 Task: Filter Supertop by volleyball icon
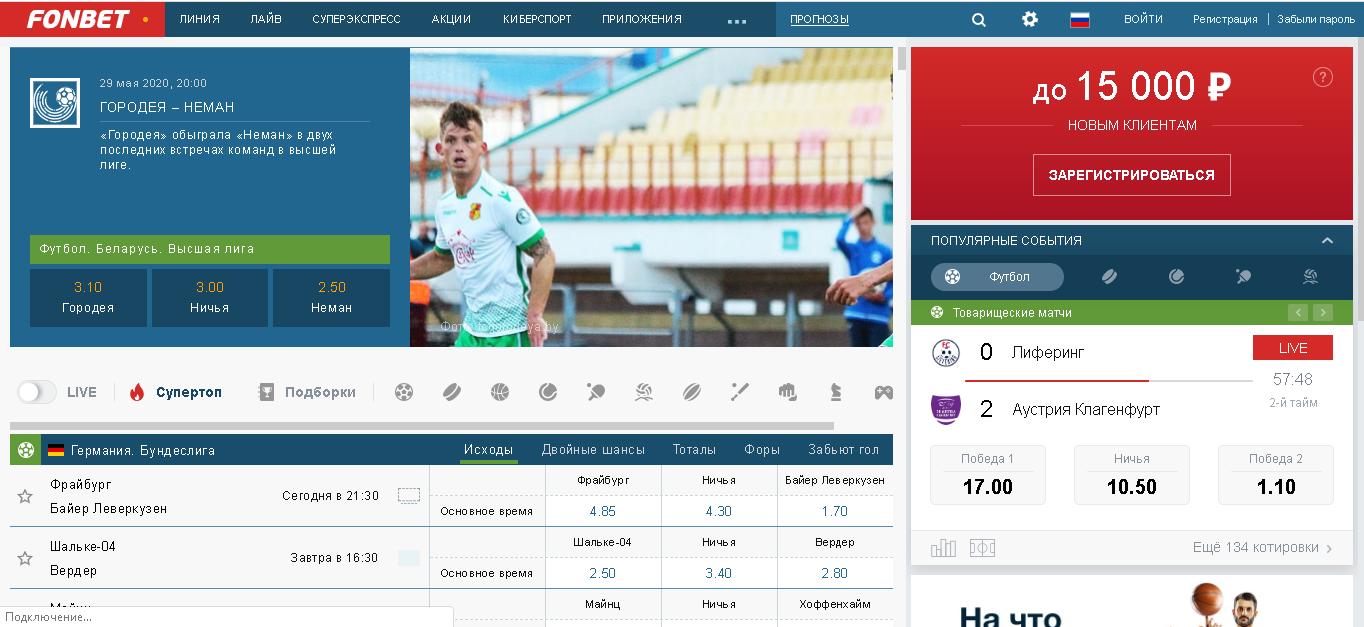click(644, 392)
